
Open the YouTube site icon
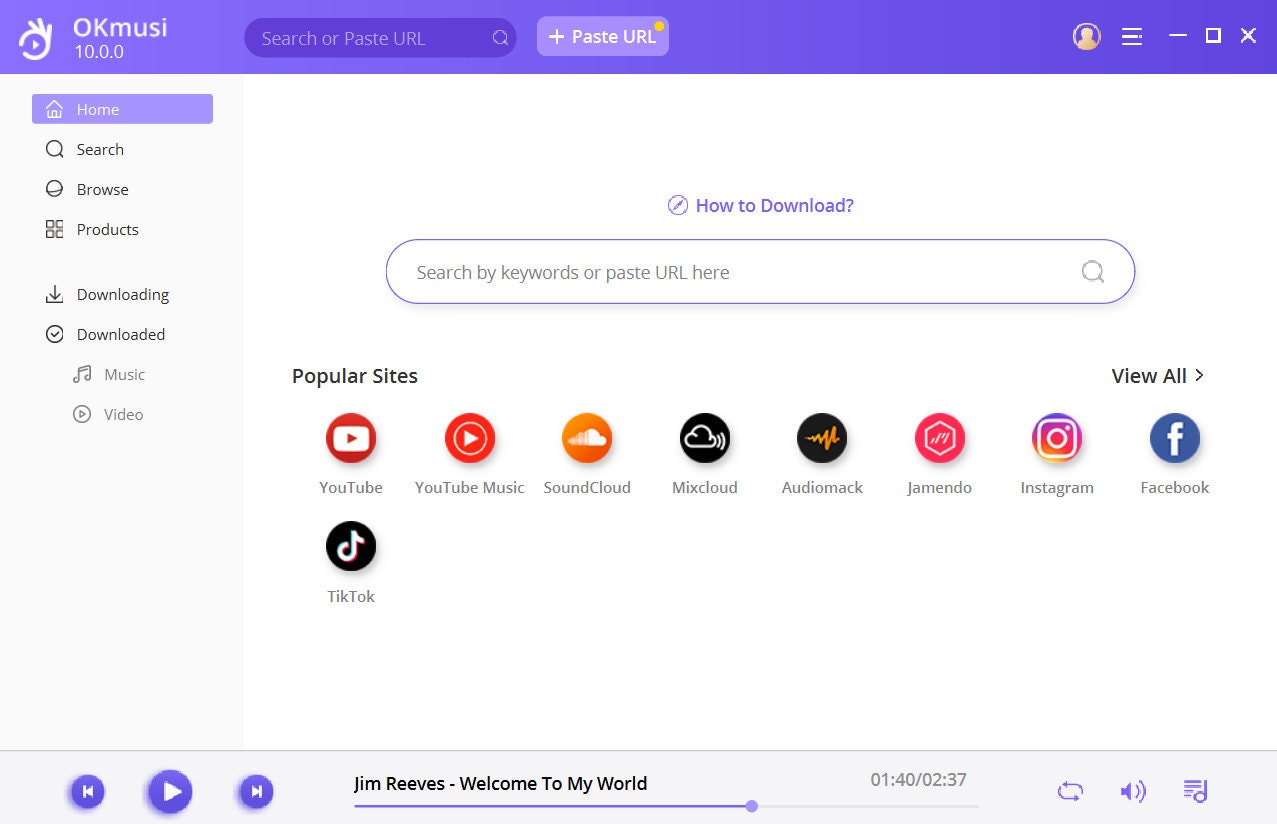click(x=351, y=438)
